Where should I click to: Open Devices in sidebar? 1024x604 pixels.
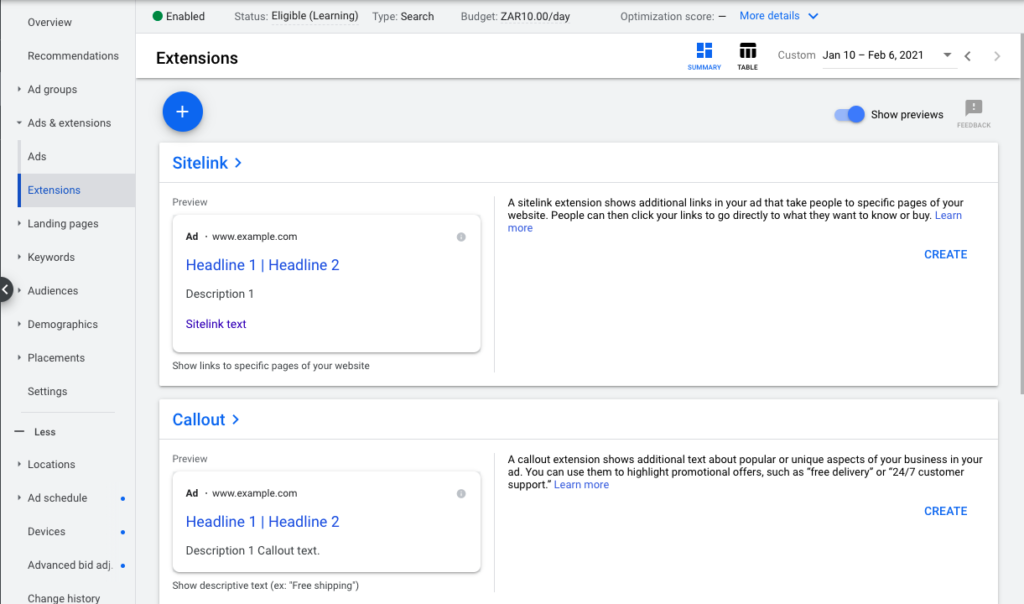coord(46,532)
